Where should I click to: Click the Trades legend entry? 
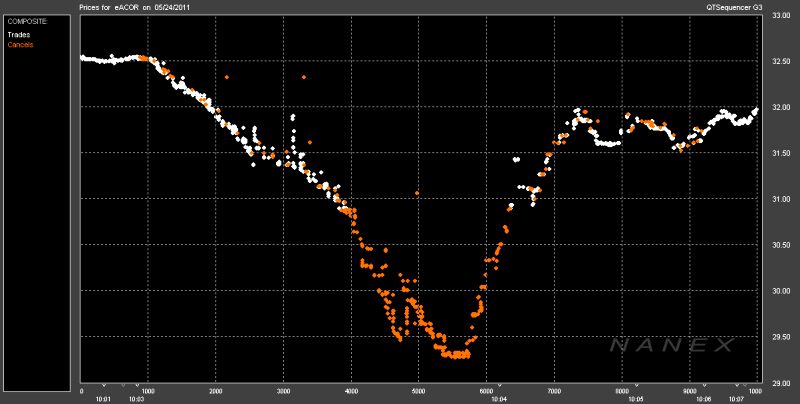18,35
